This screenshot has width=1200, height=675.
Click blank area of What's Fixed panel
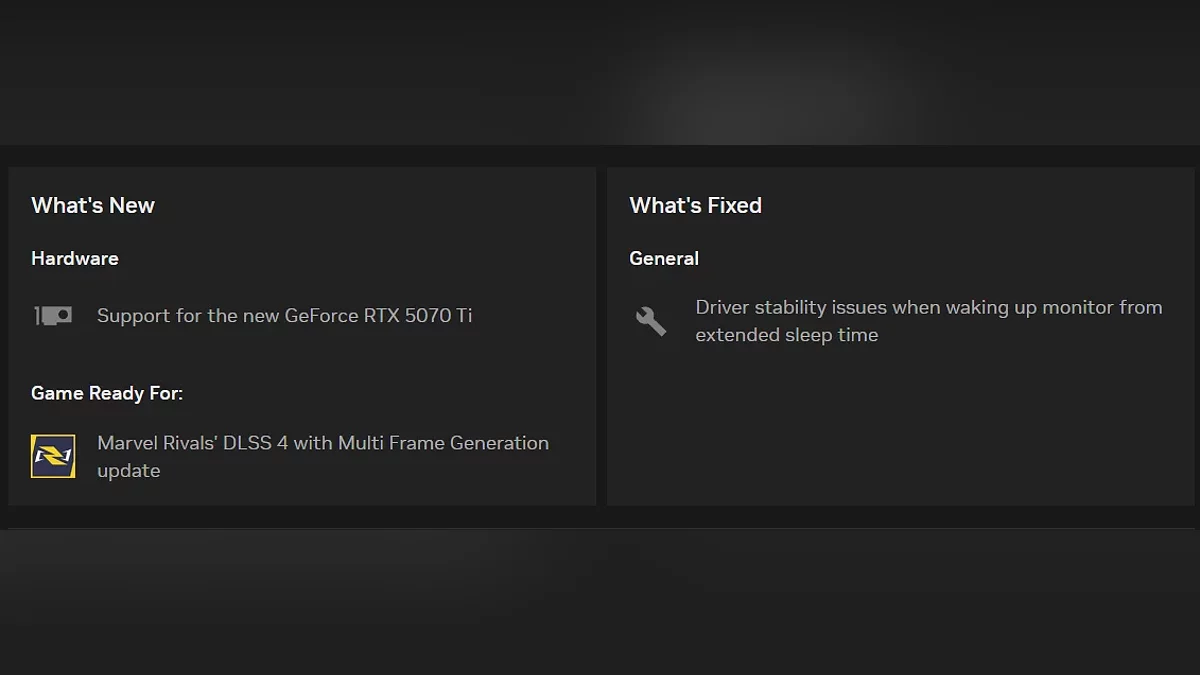tap(900, 430)
